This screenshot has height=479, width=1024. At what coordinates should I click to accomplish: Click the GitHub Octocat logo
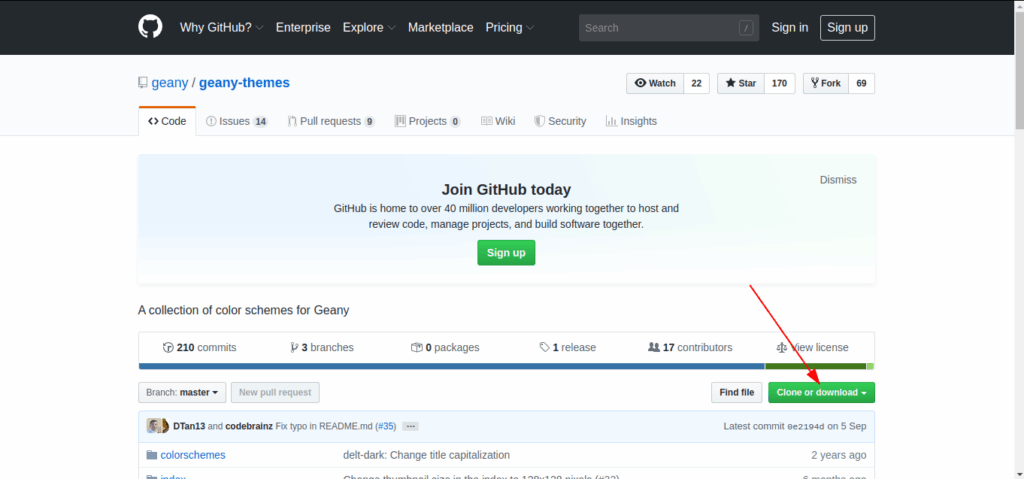coord(150,27)
